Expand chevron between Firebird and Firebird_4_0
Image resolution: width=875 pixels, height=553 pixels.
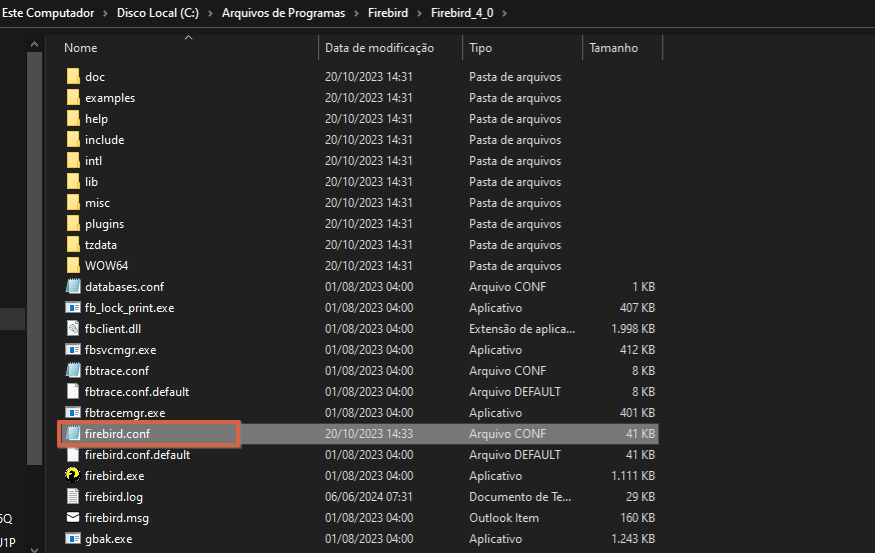420,13
